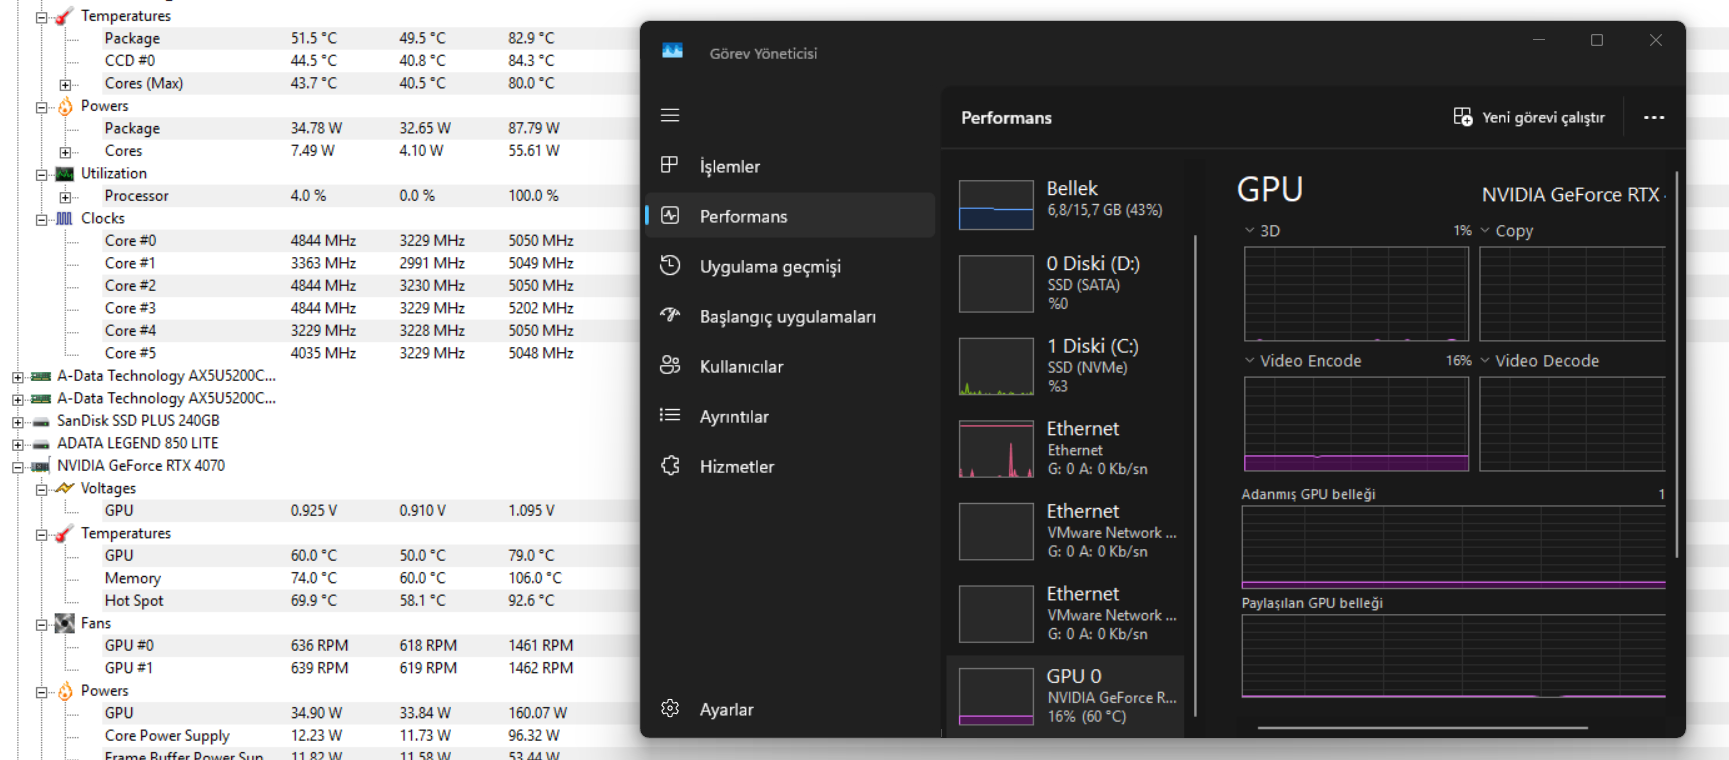Select the GPU #1 fan row

point(339,668)
